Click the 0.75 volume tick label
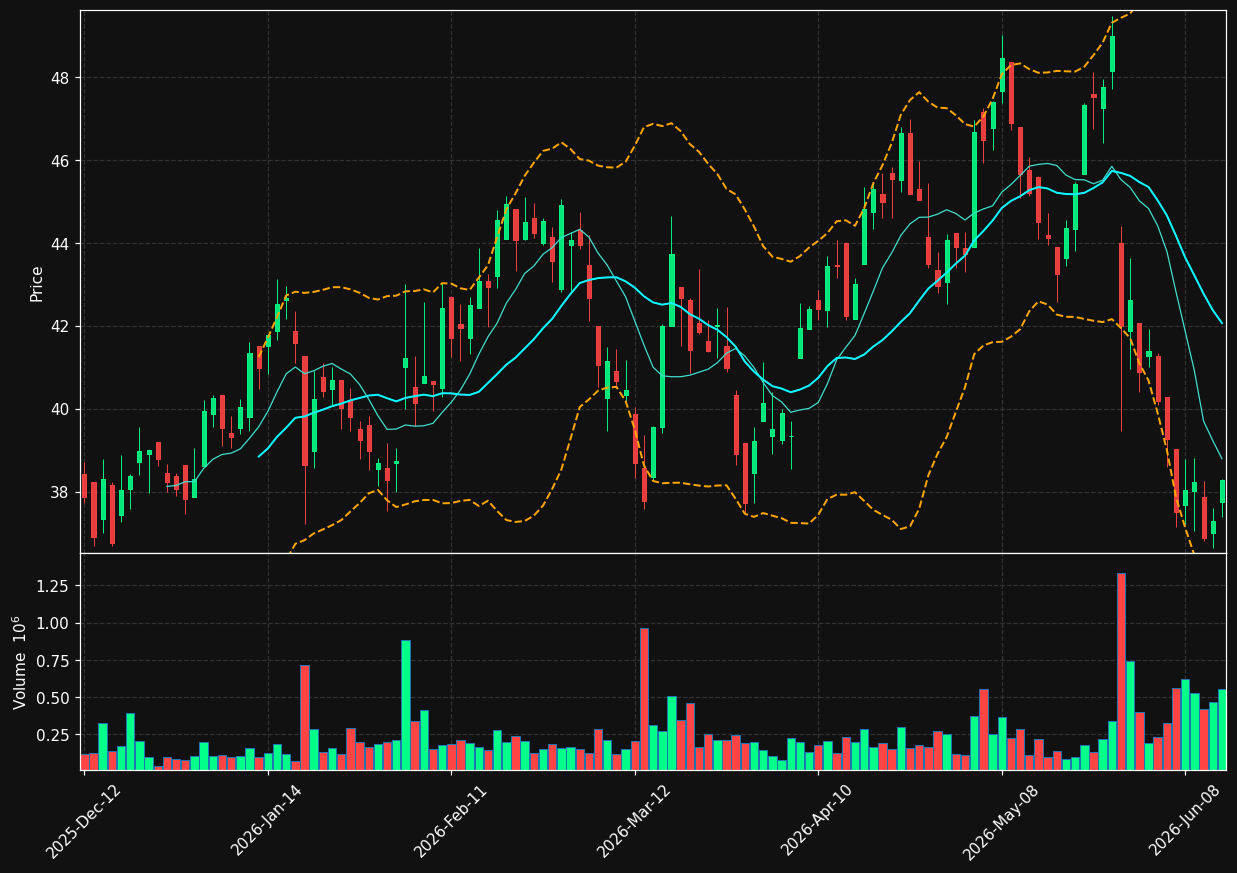 55,661
